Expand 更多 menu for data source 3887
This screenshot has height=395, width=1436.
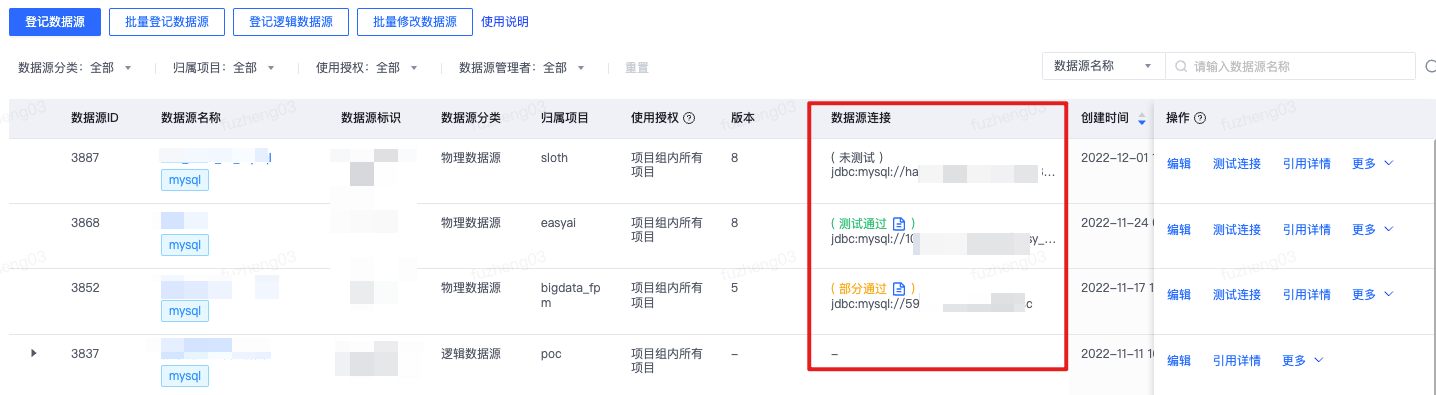click(x=1372, y=163)
